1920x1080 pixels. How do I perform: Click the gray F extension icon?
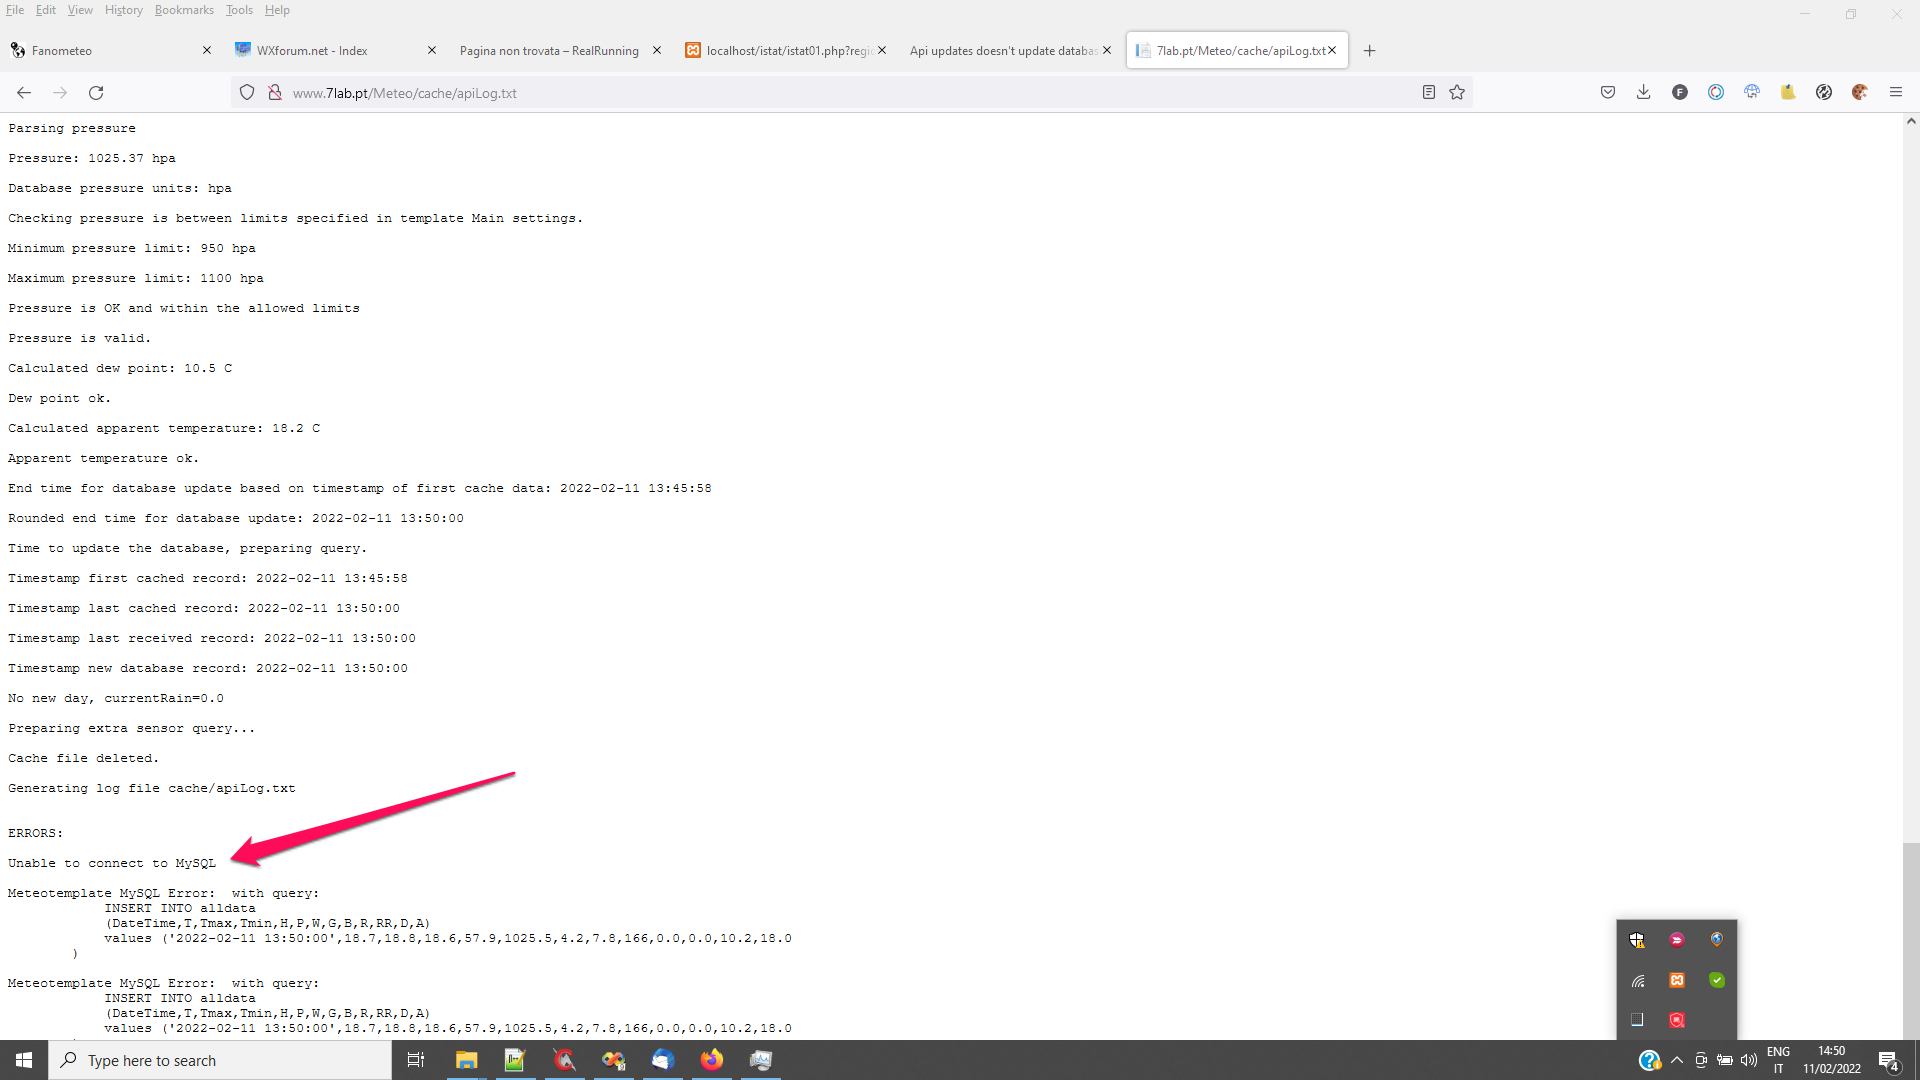point(1680,93)
